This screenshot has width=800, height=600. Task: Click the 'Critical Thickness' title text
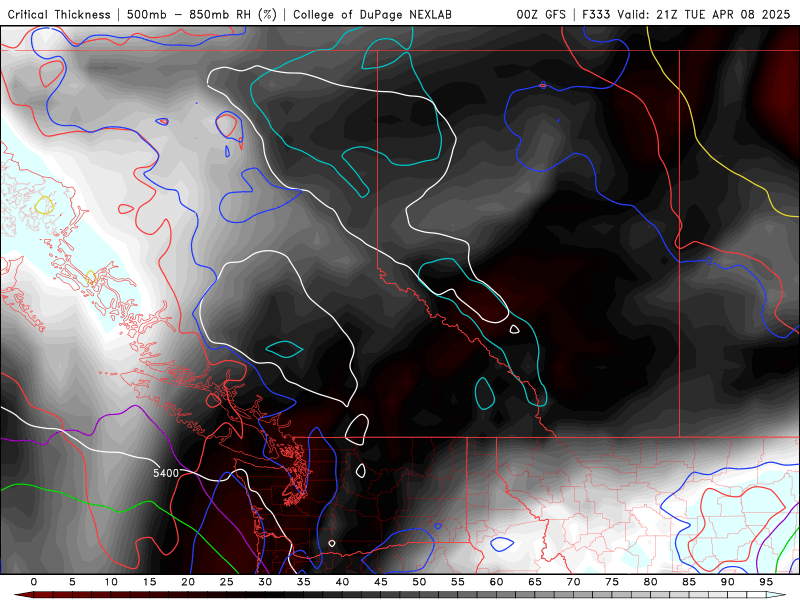(59, 15)
